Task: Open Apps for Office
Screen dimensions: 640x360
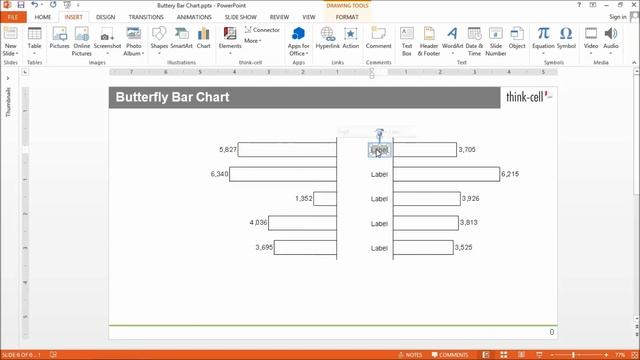Action: click(298, 34)
